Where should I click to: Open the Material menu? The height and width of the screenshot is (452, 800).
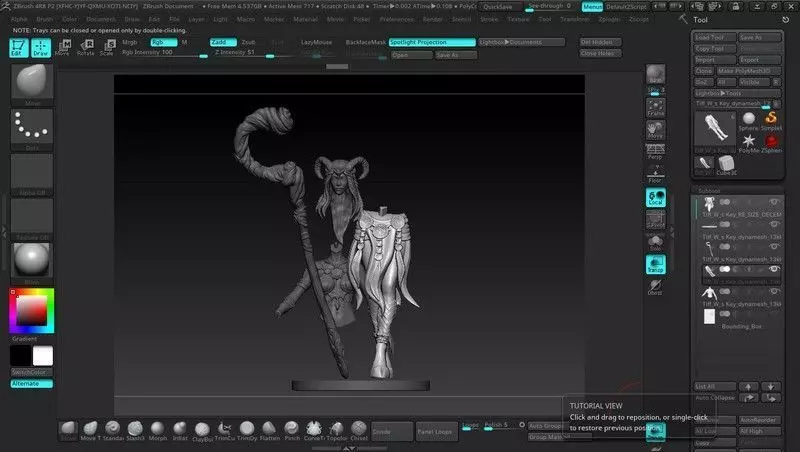tap(306, 19)
